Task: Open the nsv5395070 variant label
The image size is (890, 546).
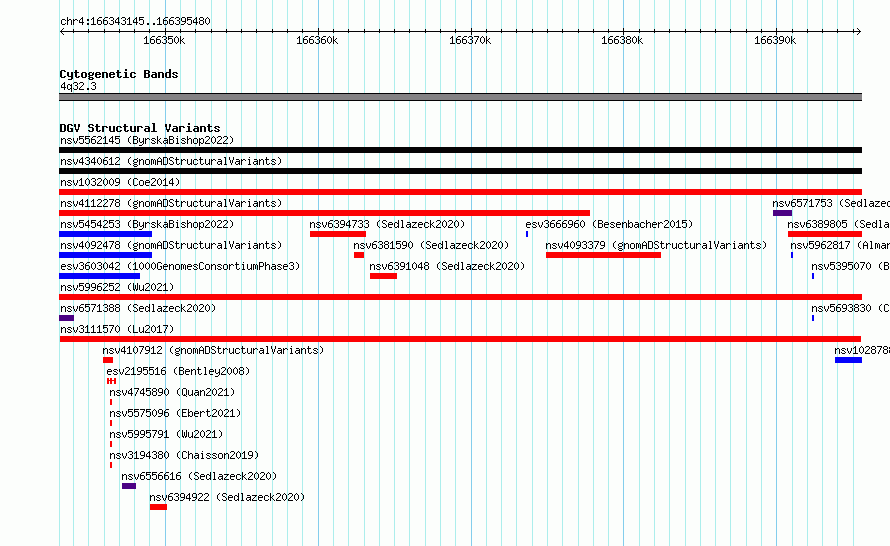Action: point(850,266)
